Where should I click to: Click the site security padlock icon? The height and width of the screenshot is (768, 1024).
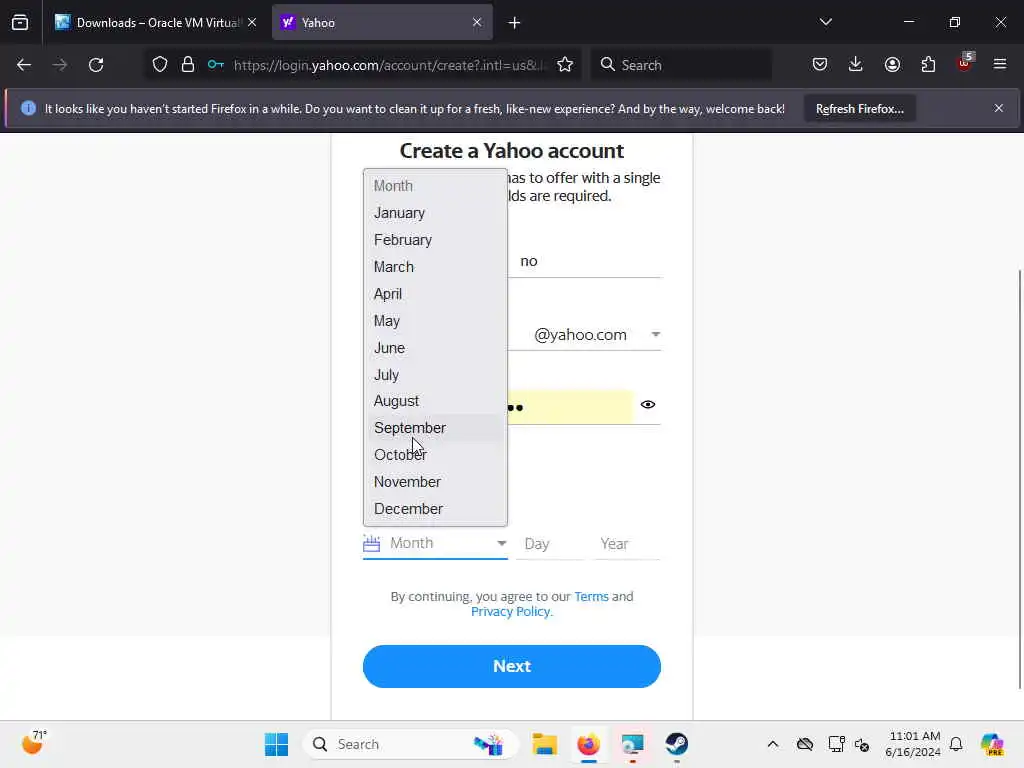click(x=187, y=65)
